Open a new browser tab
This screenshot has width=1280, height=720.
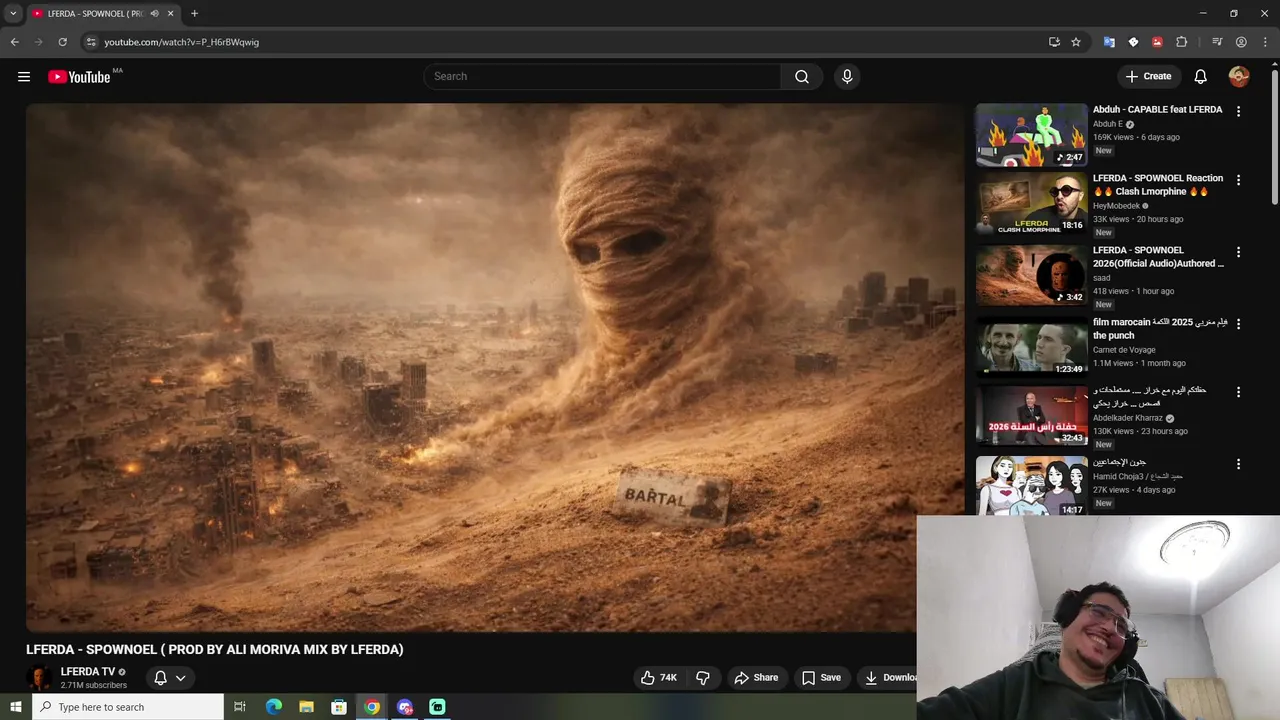click(x=194, y=14)
